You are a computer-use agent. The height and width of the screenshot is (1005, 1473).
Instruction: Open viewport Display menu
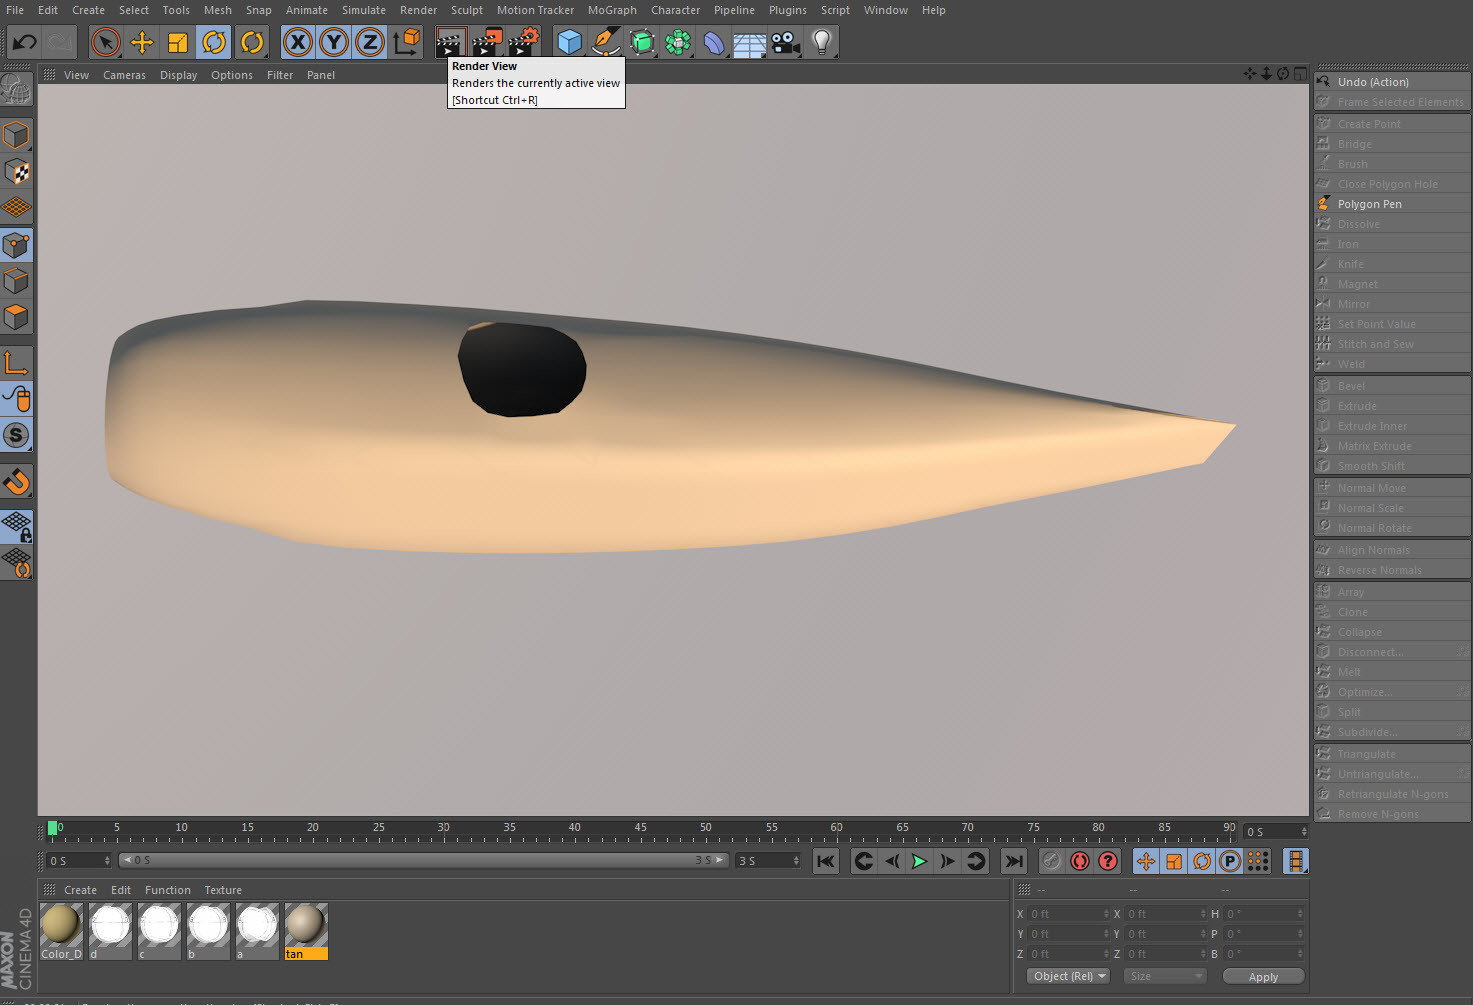click(178, 75)
